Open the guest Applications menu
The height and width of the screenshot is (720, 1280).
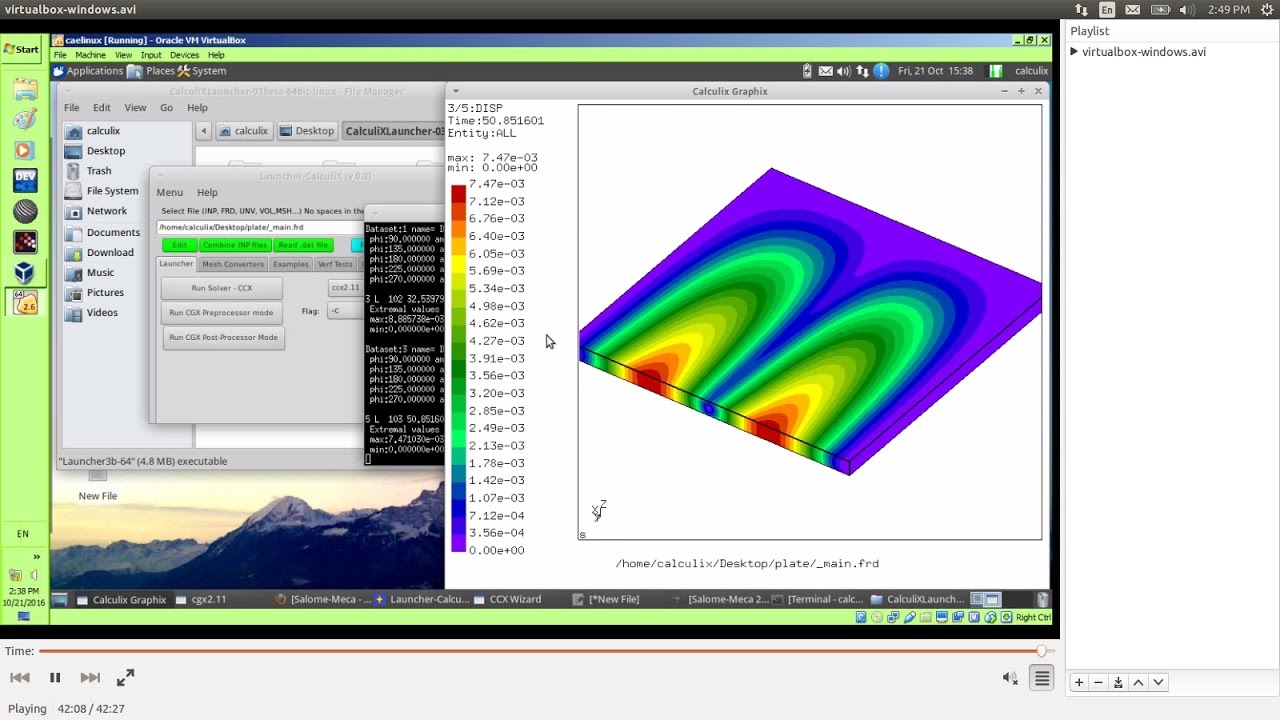coord(89,71)
